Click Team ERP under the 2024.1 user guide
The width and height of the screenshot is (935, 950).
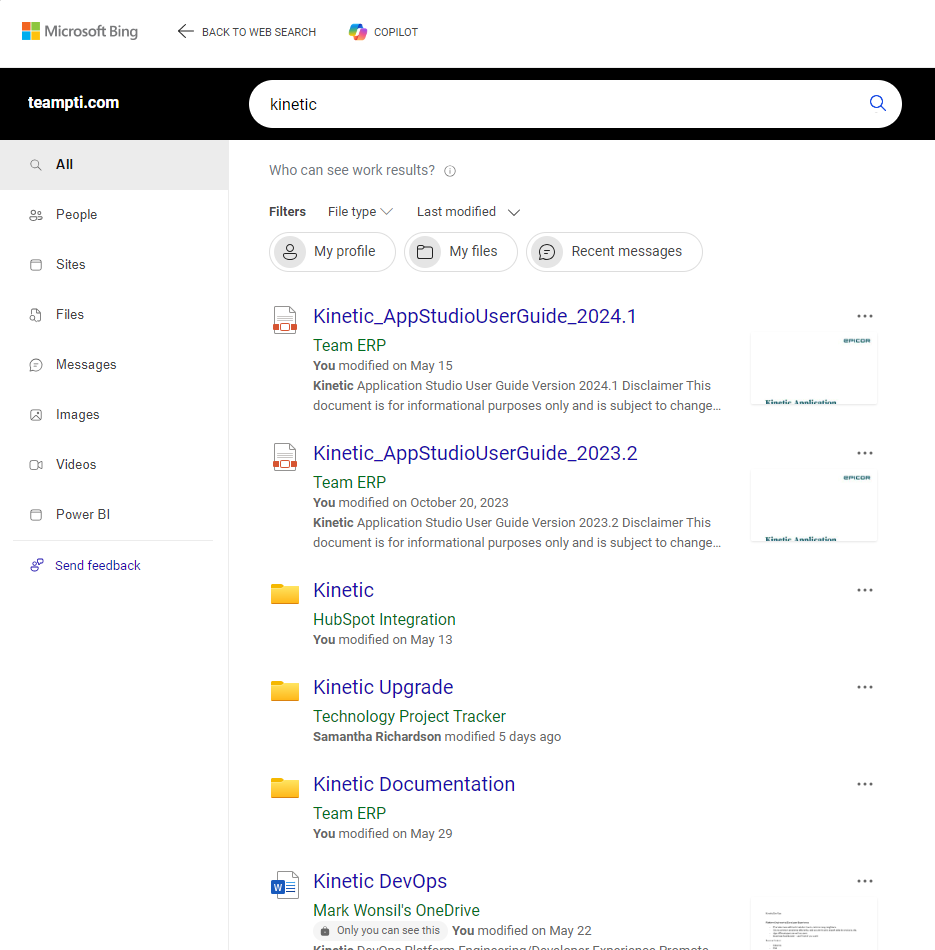(x=350, y=345)
